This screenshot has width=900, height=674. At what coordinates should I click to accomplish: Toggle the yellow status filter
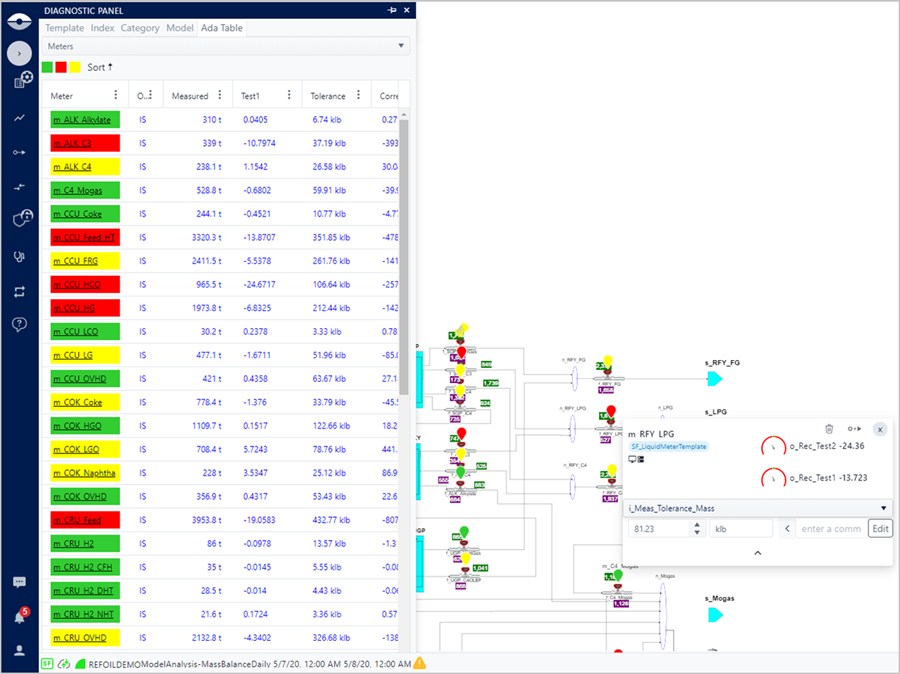75,67
